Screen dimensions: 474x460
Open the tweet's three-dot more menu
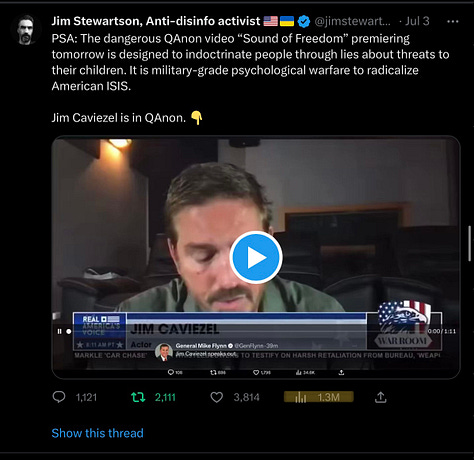coord(452,22)
